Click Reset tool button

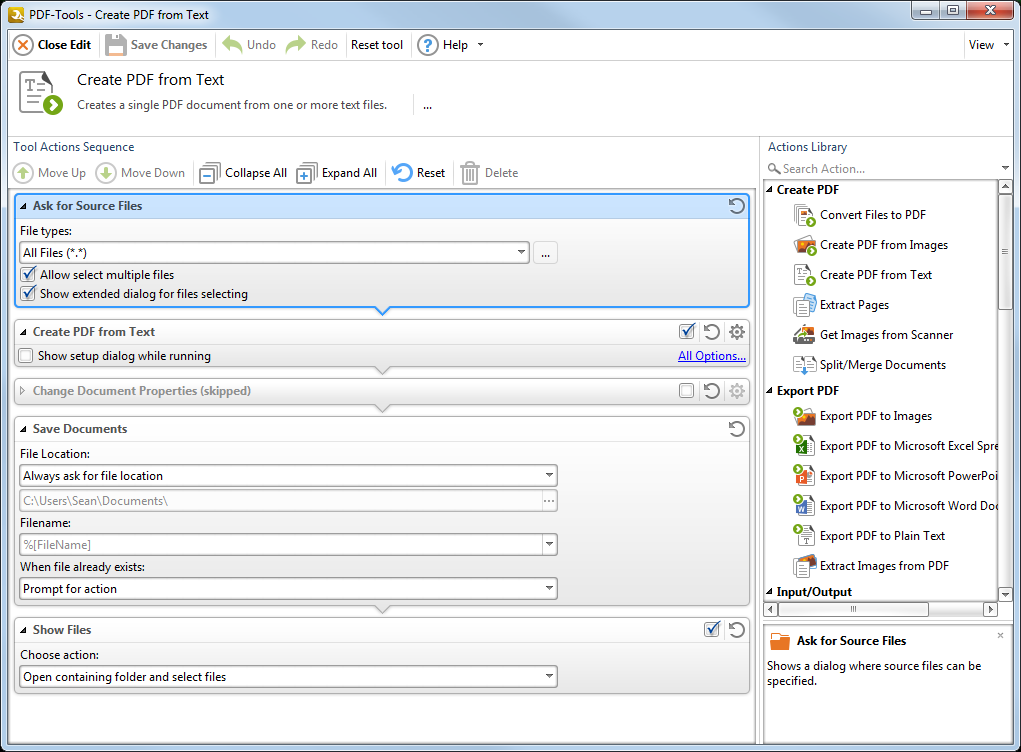click(x=376, y=45)
